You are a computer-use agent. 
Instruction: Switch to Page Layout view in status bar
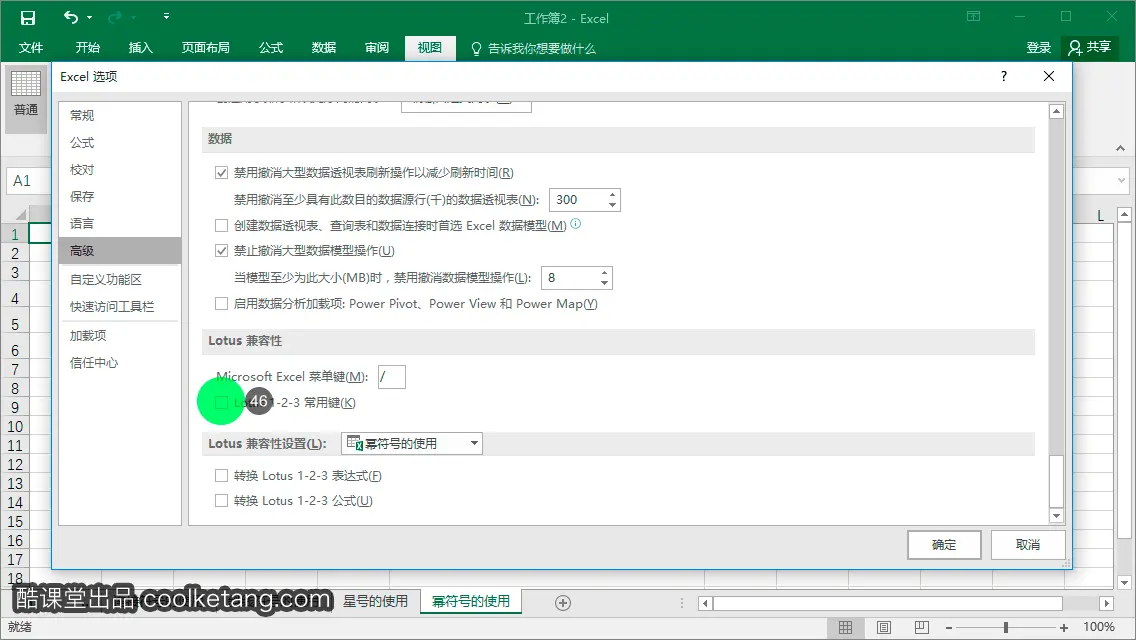coord(884,628)
